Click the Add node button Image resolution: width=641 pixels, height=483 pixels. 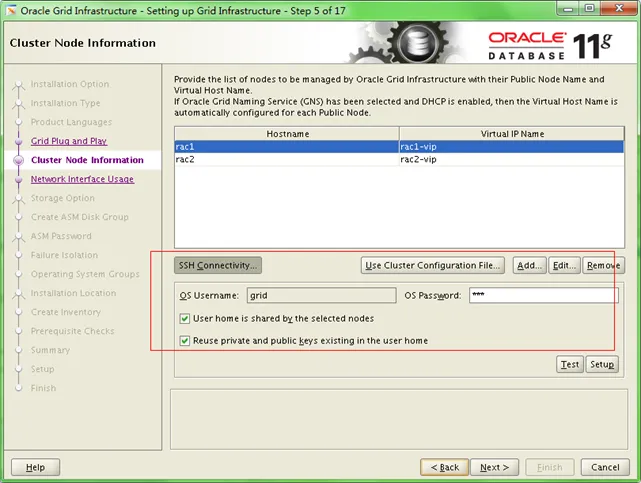pos(529,265)
